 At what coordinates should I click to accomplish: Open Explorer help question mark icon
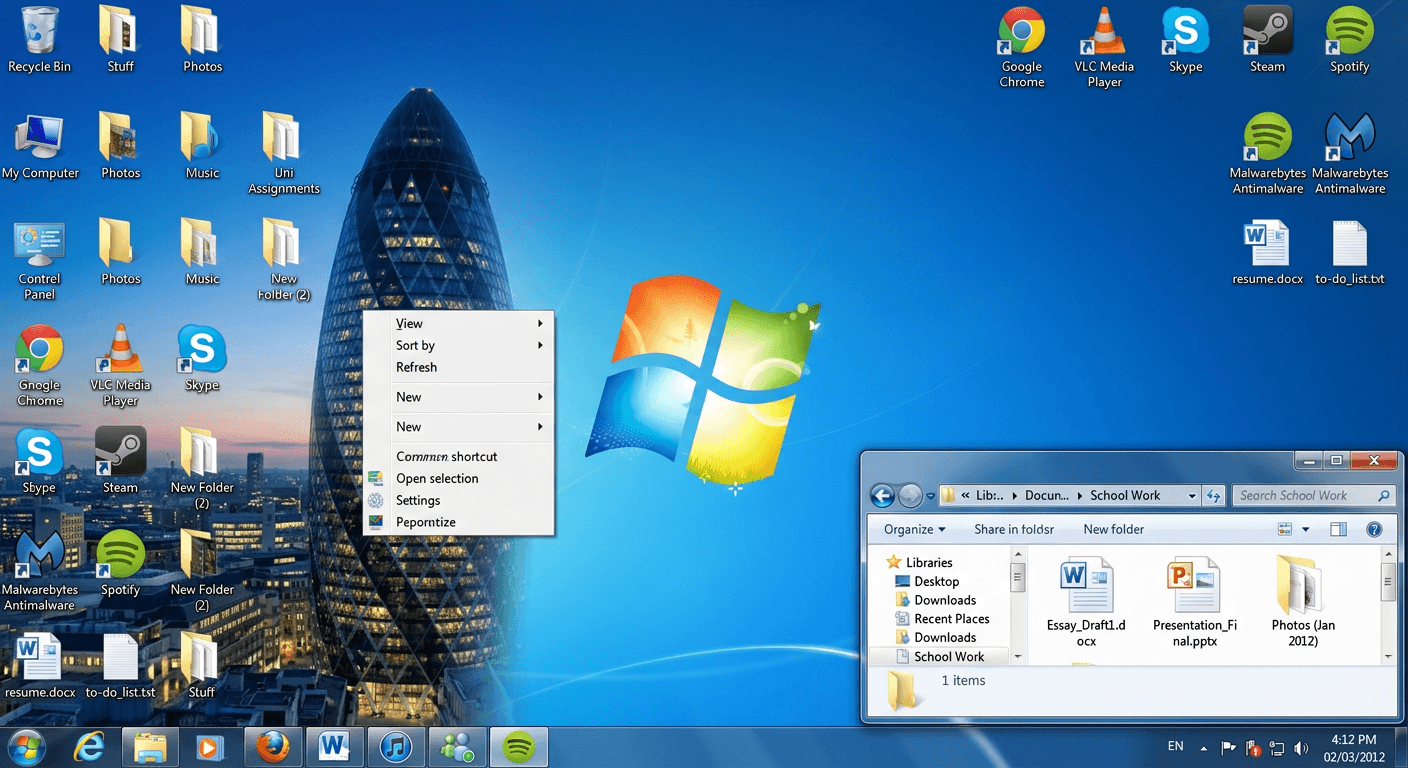click(x=1374, y=529)
